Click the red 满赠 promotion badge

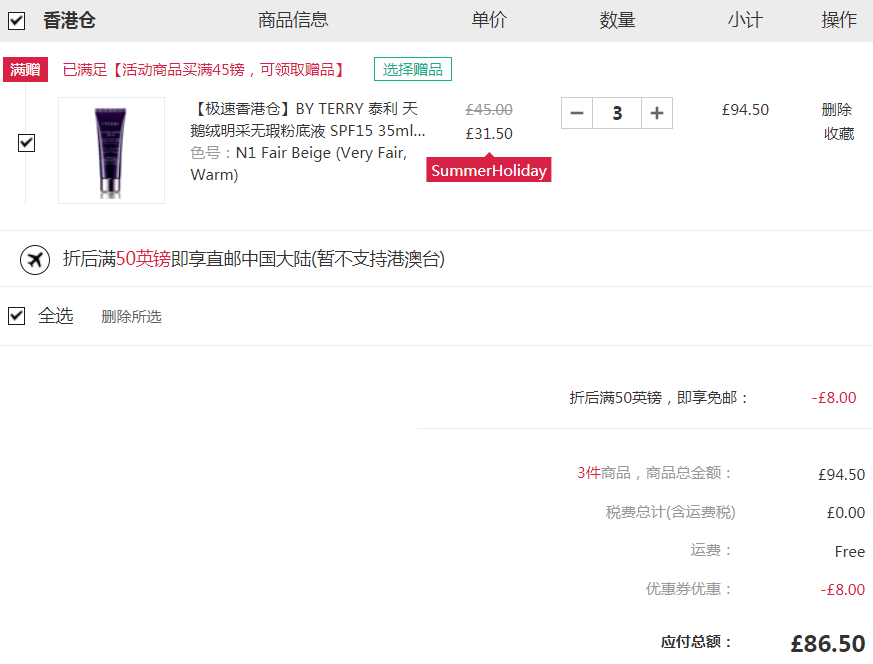coord(26,70)
